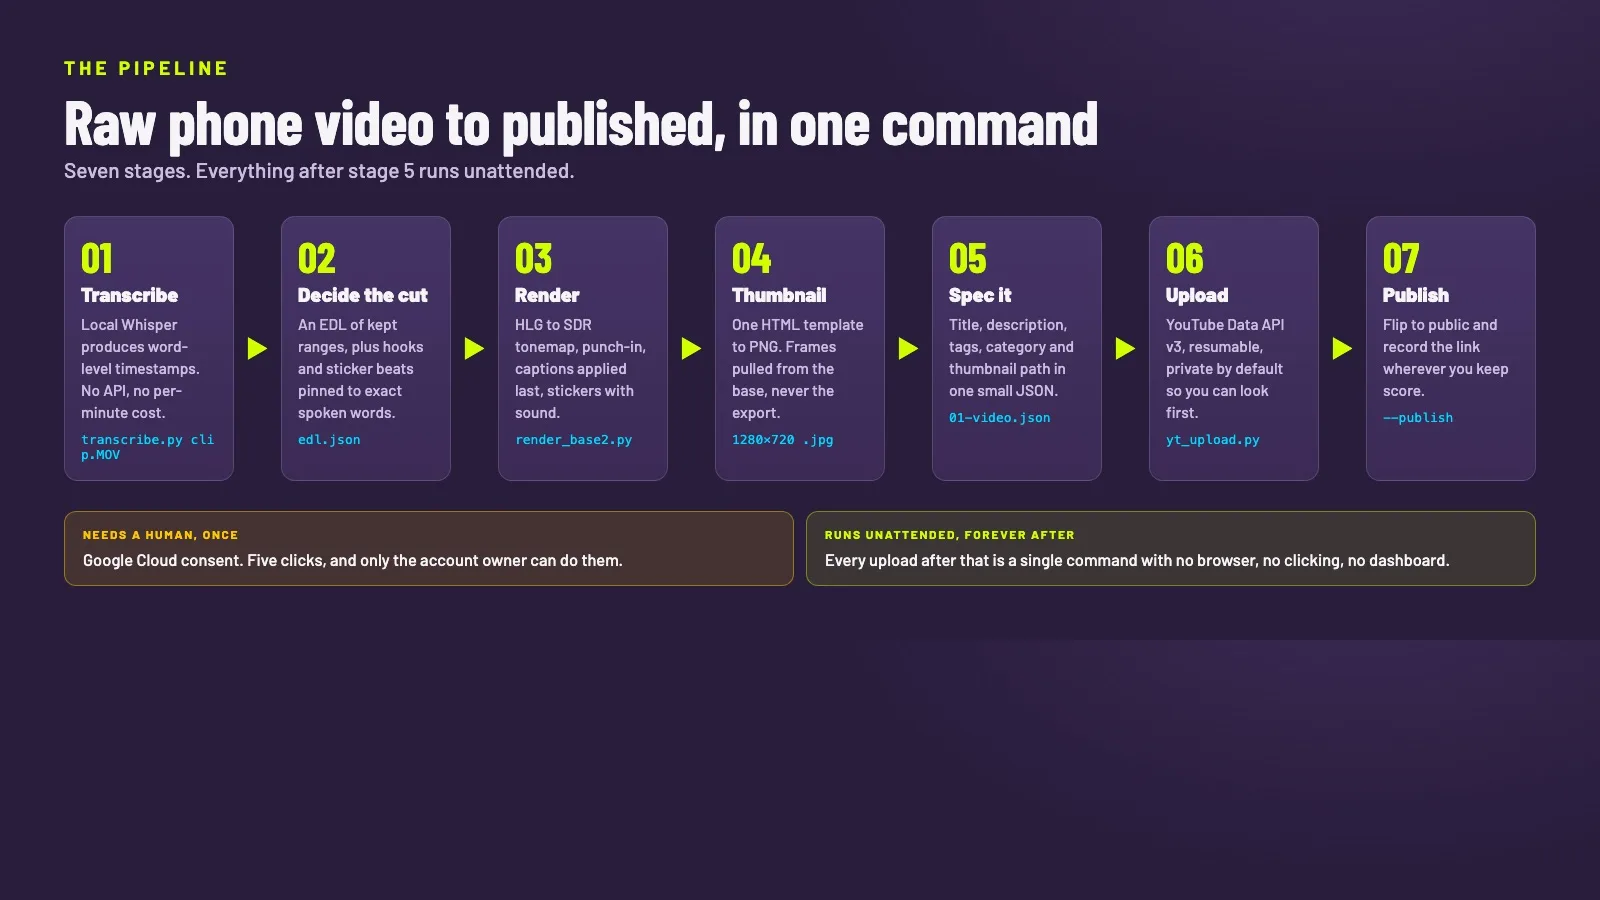Click the 'RUNS UNATTENDED, FOREVER AFTER' label
Screen dimensions: 1600x900
pos(950,535)
